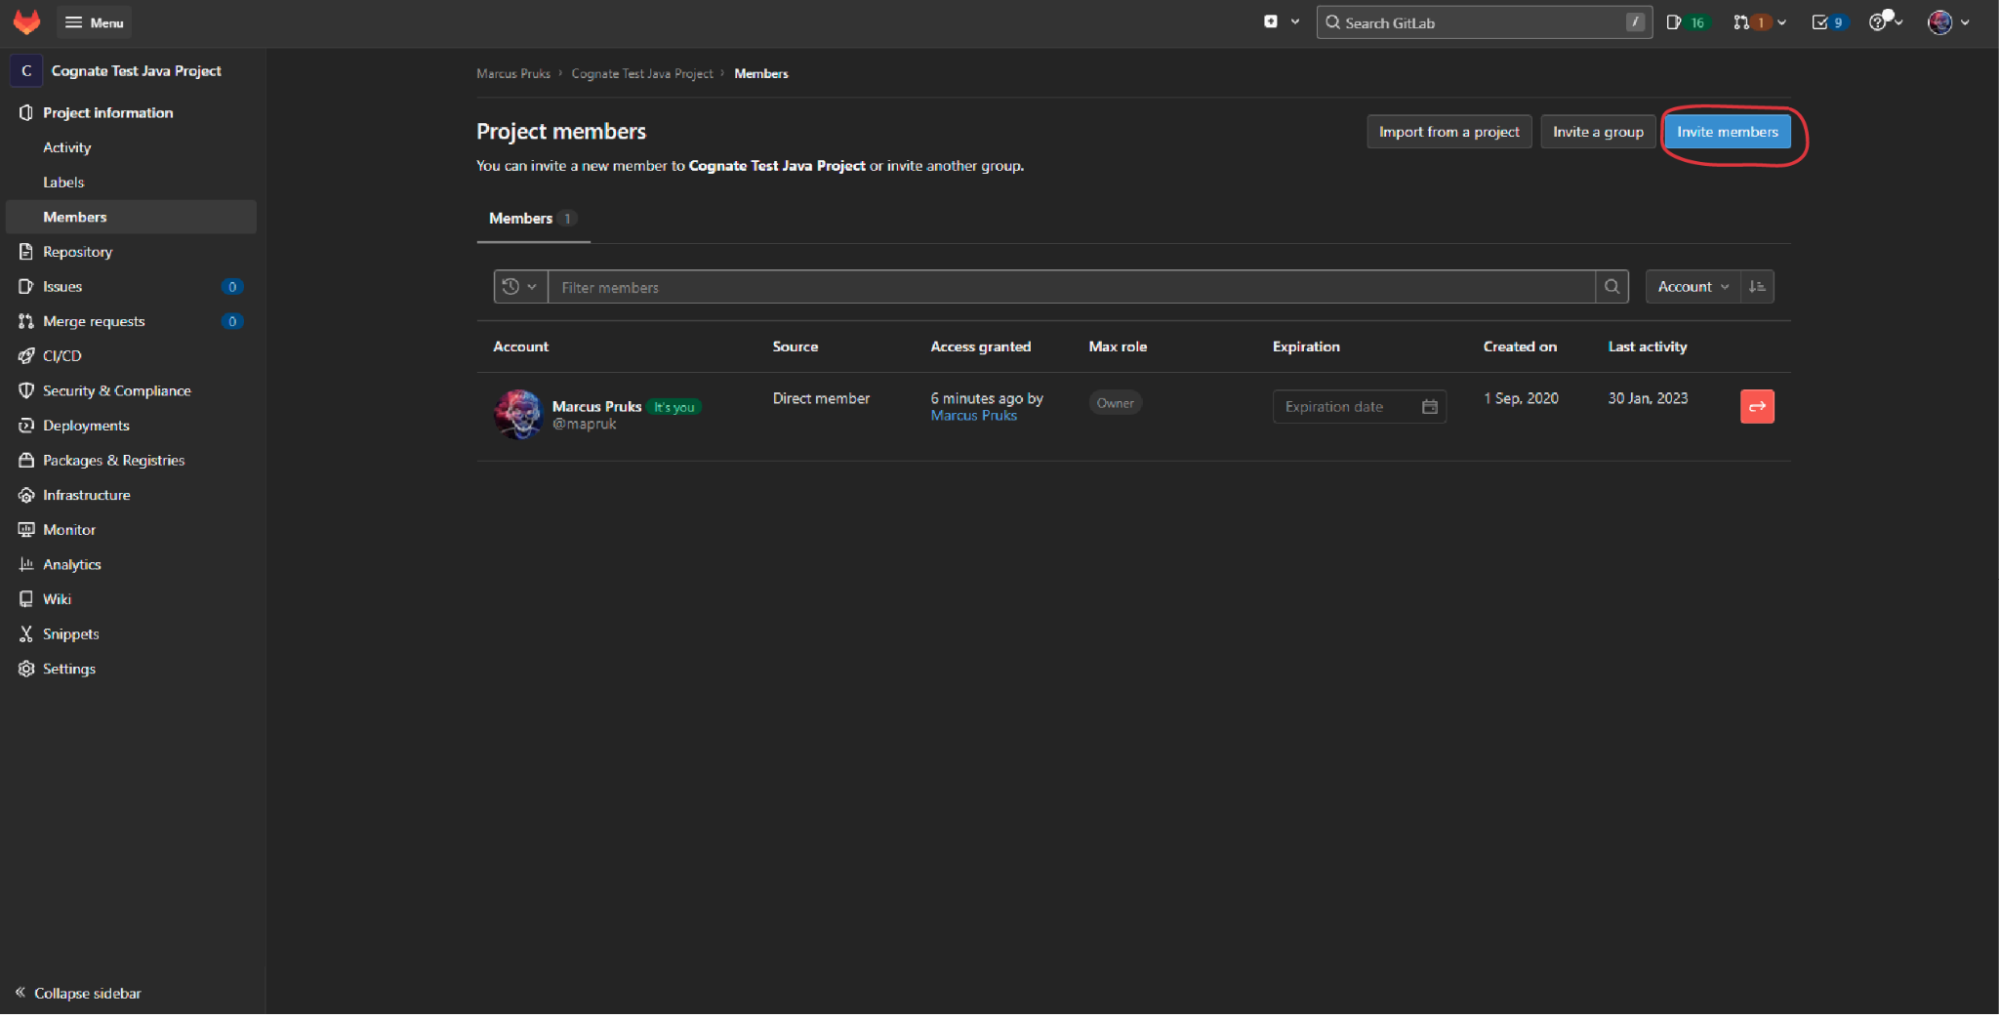Collapse sidebar using bottom link
This screenshot has height=1016, width=1999.
tap(78, 993)
